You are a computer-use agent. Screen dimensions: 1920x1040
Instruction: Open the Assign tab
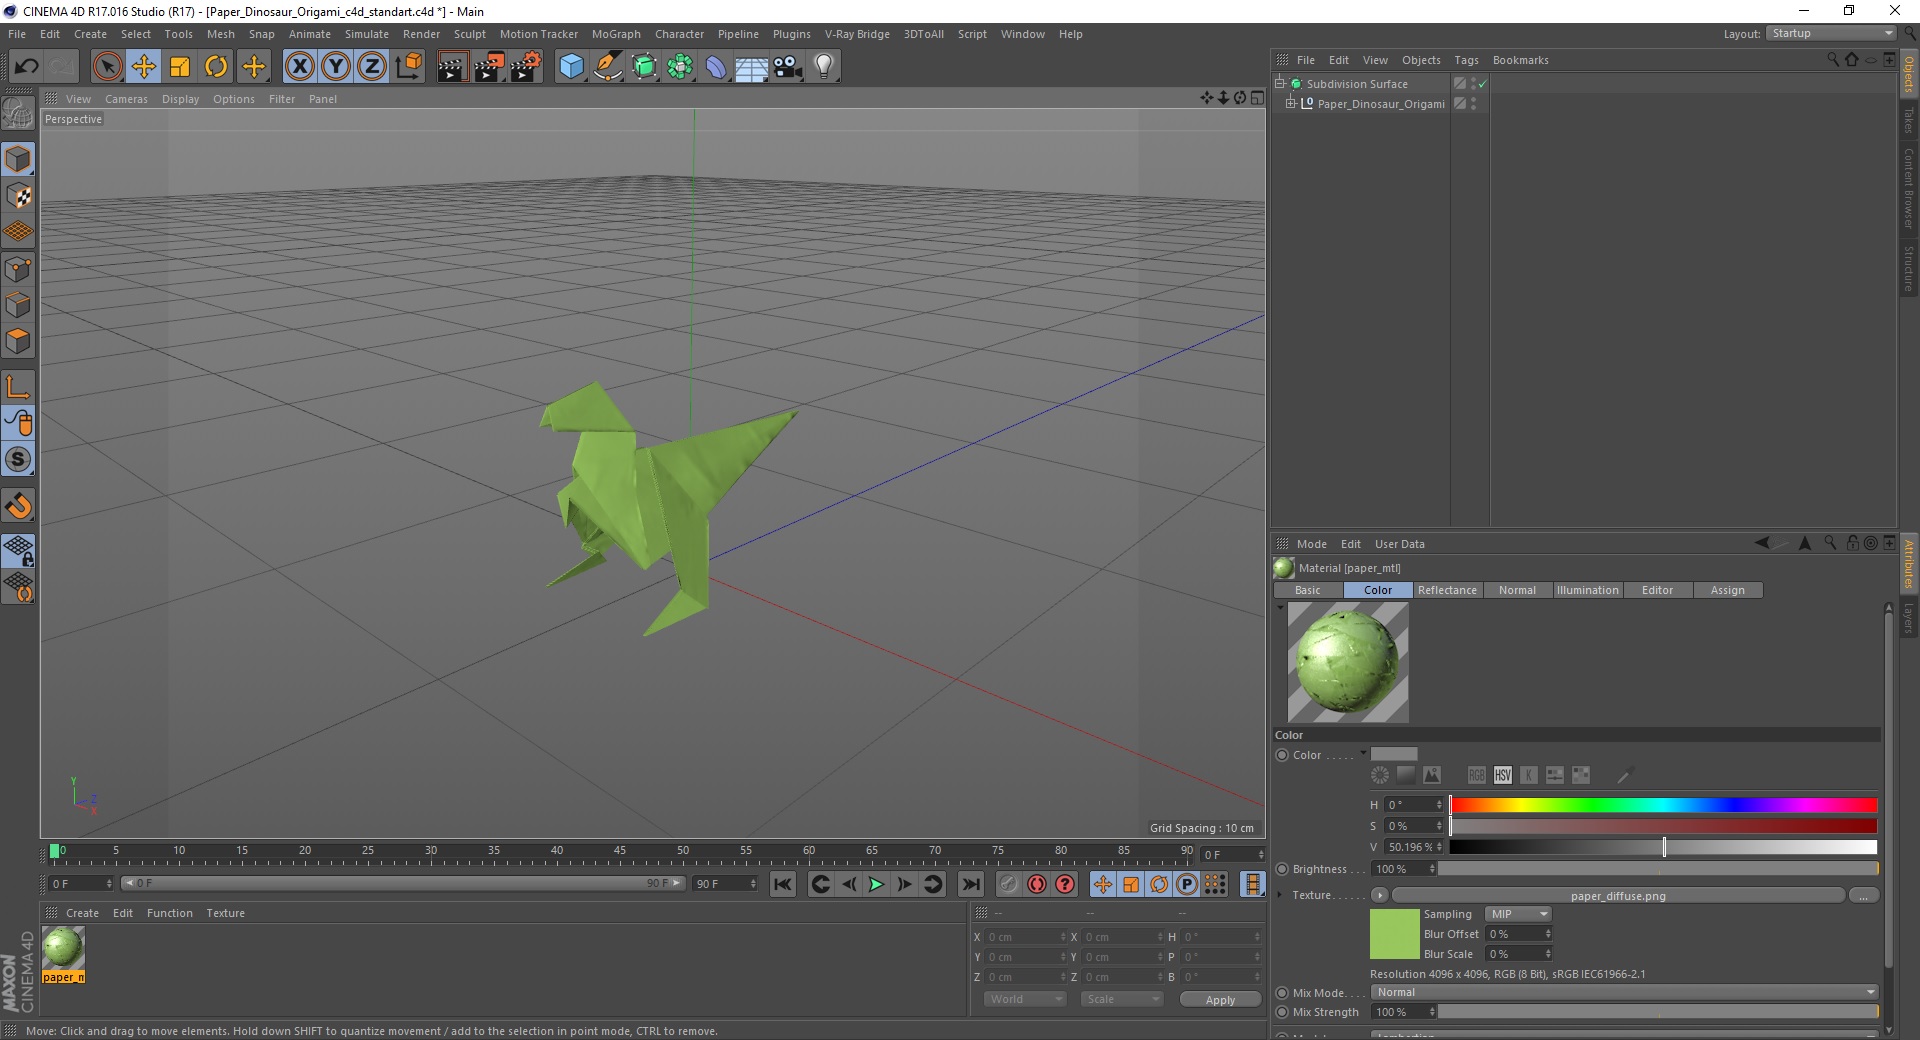pyautogui.click(x=1727, y=590)
